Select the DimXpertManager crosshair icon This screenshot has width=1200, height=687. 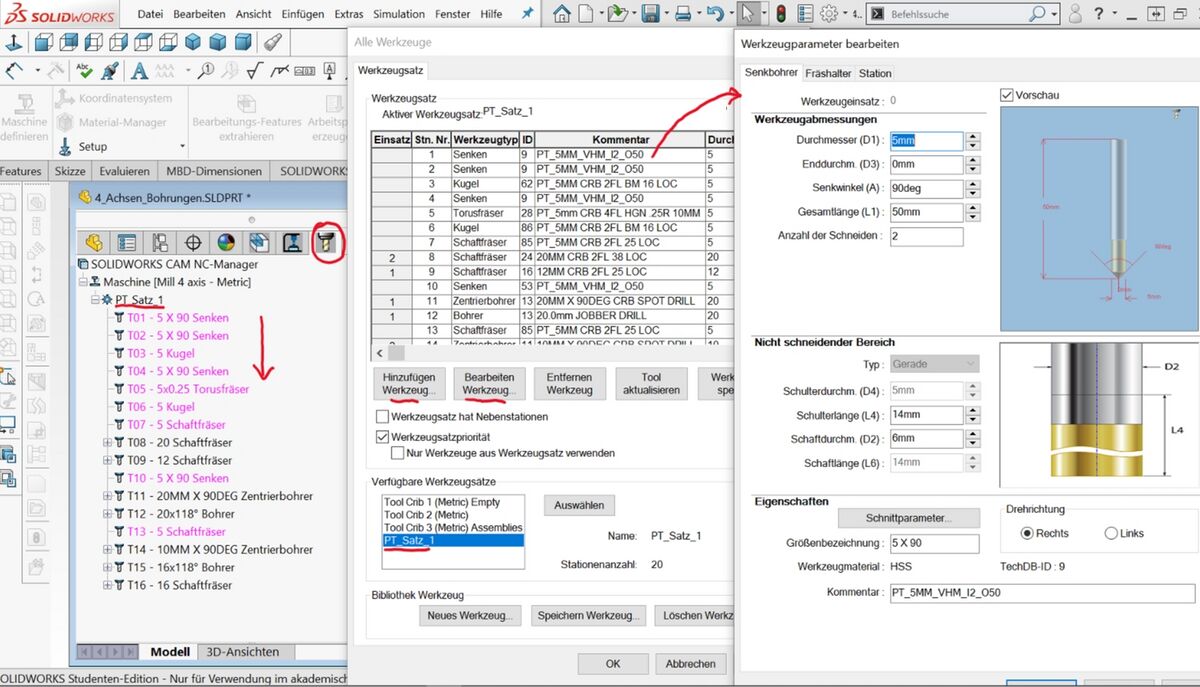click(x=193, y=243)
